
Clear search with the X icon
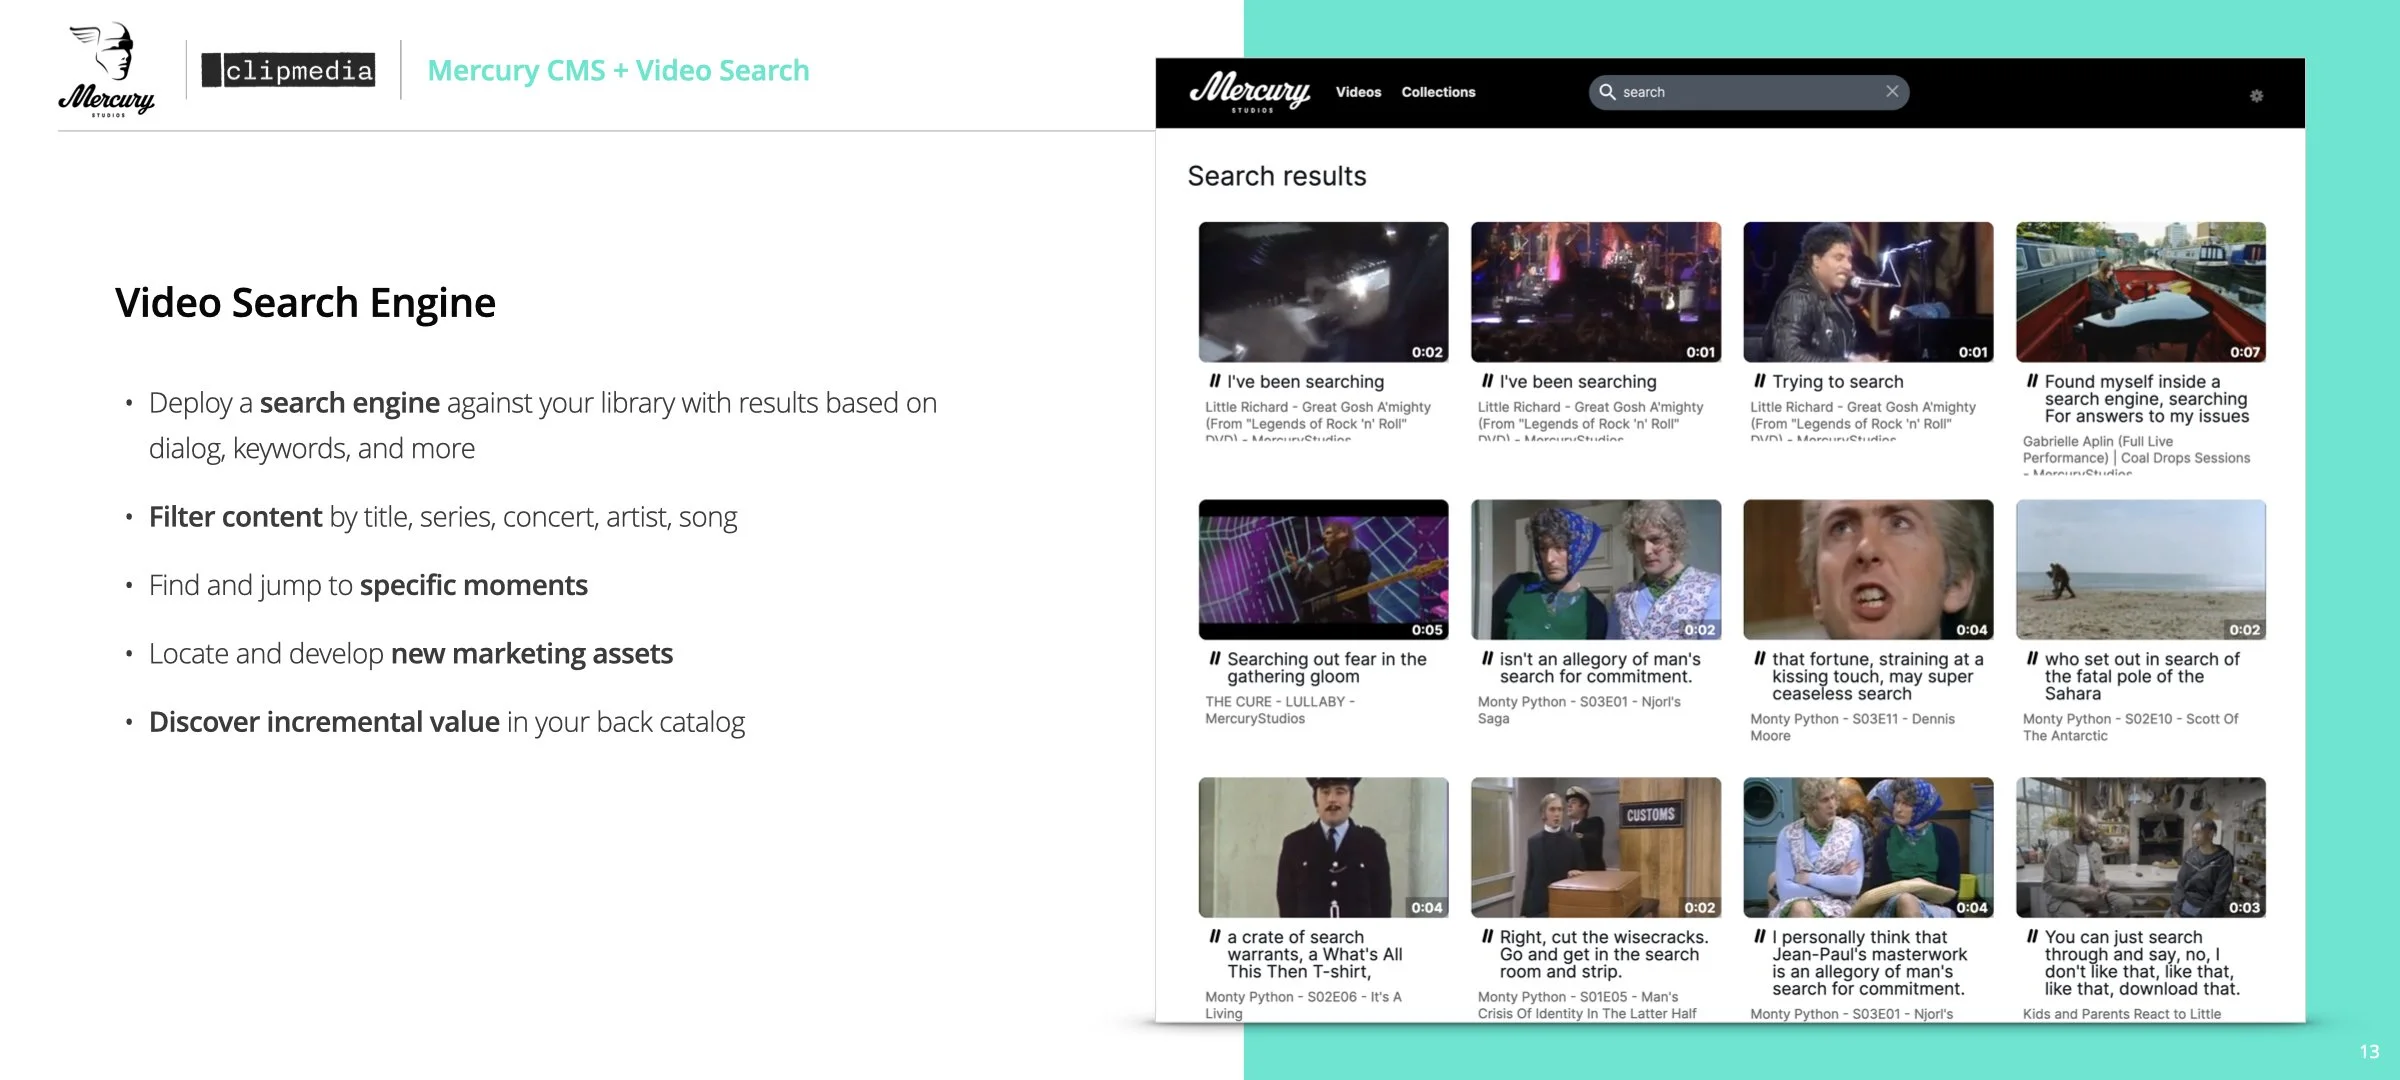pos(1892,91)
